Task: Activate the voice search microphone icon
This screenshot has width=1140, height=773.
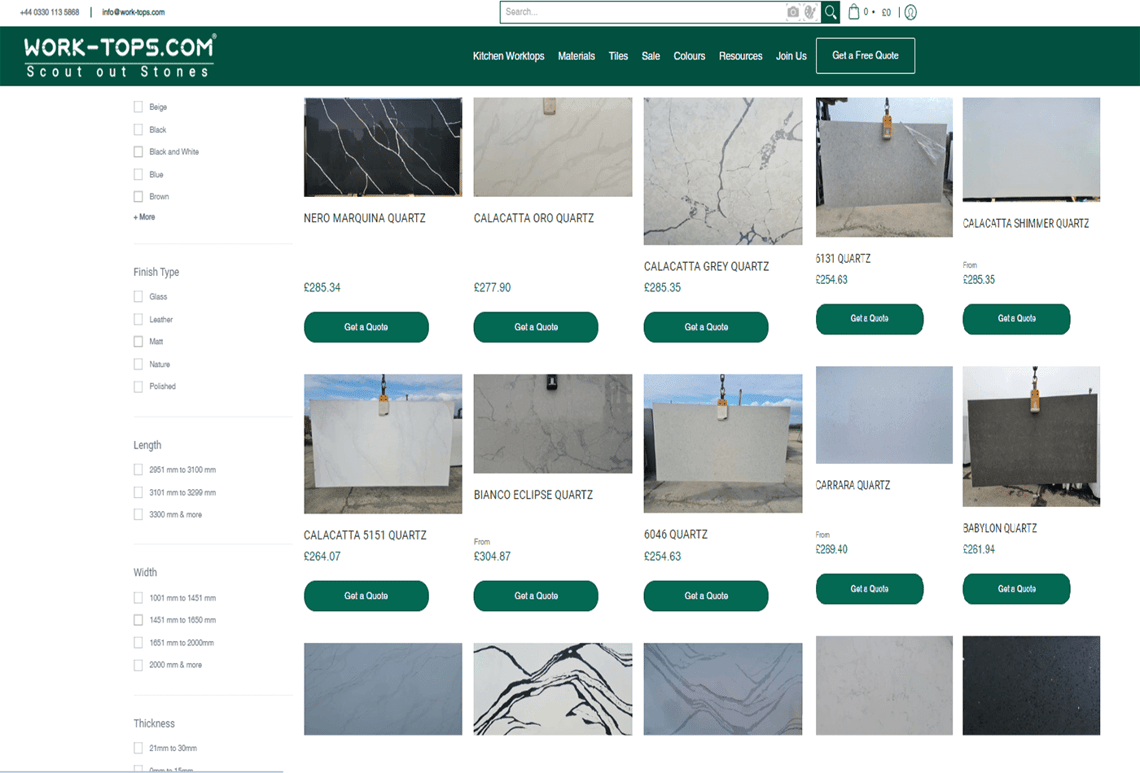Action: (811, 12)
